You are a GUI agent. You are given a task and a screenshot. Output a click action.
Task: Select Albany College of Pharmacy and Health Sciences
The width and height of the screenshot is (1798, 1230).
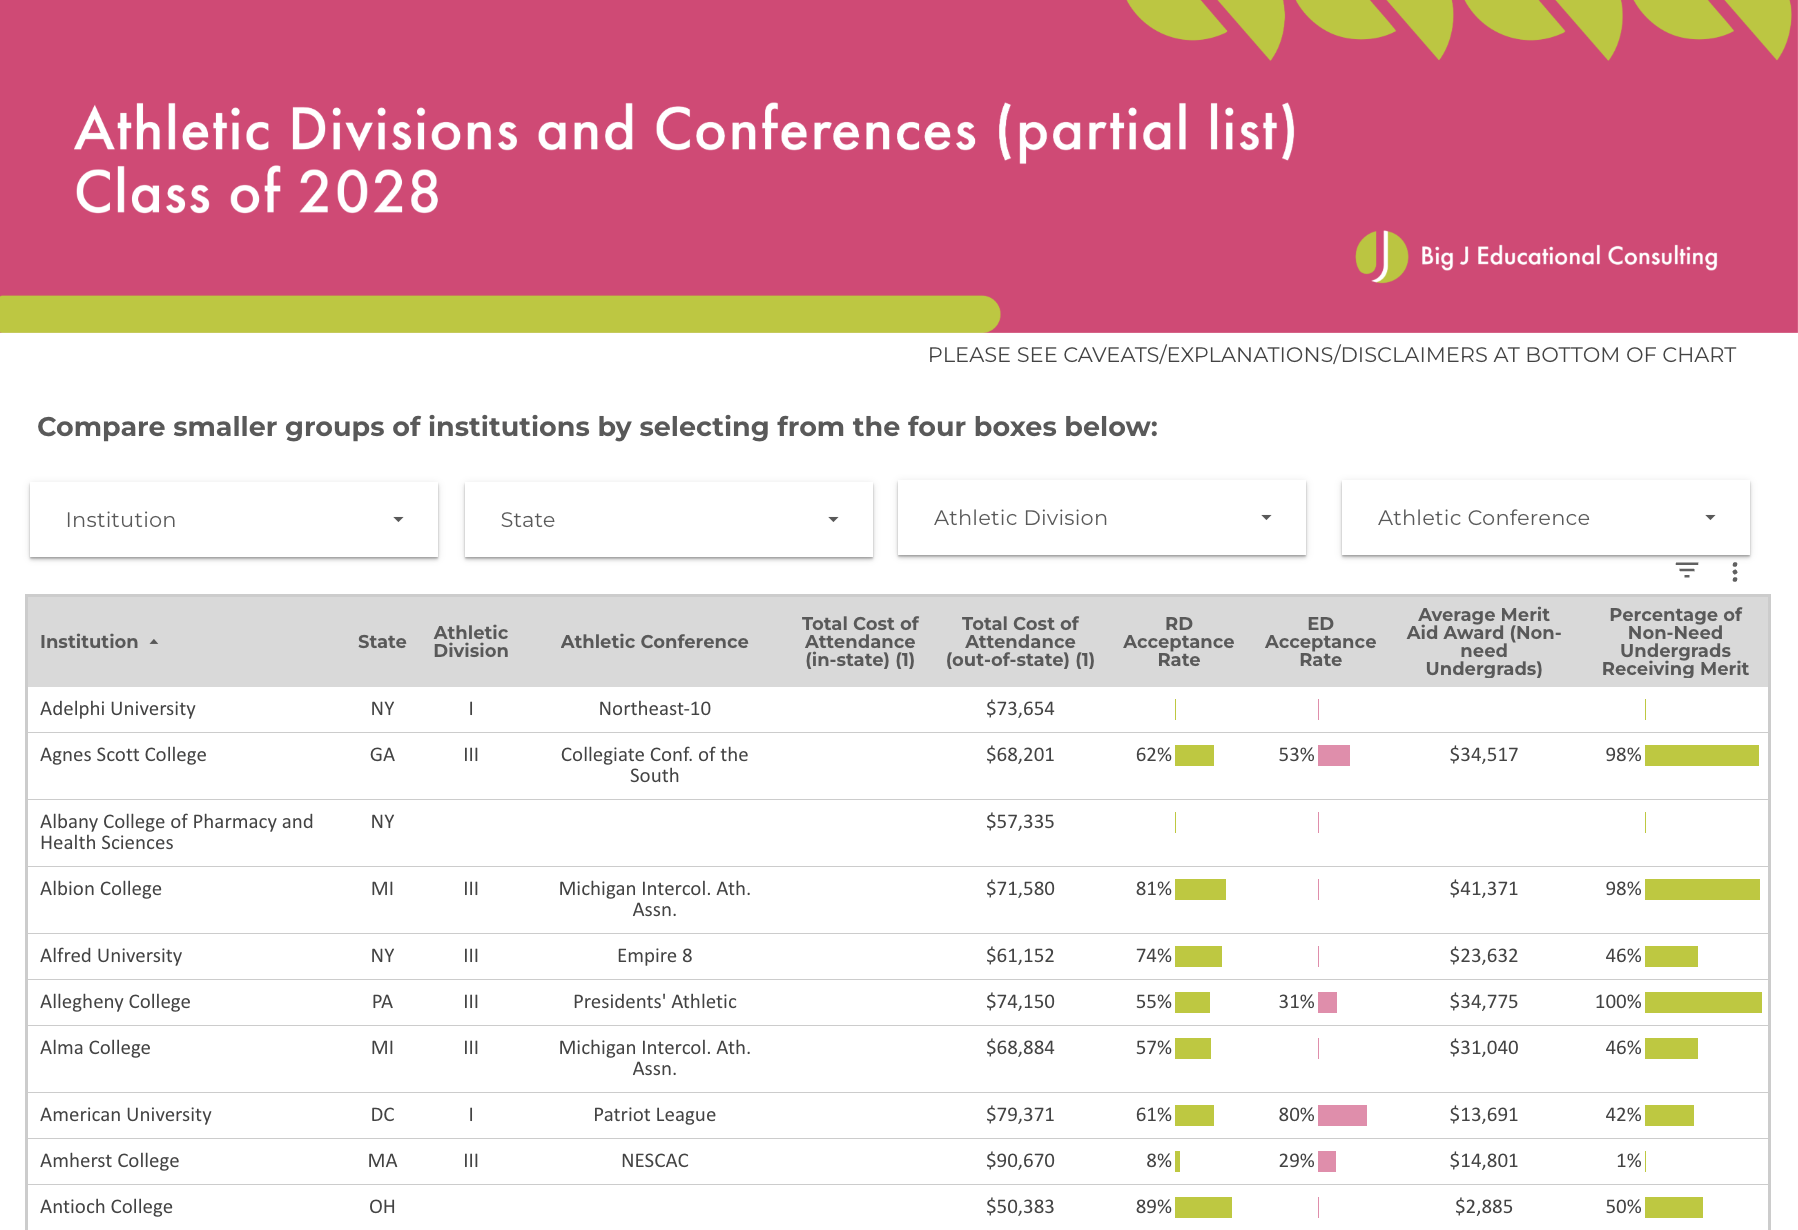(x=177, y=832)
